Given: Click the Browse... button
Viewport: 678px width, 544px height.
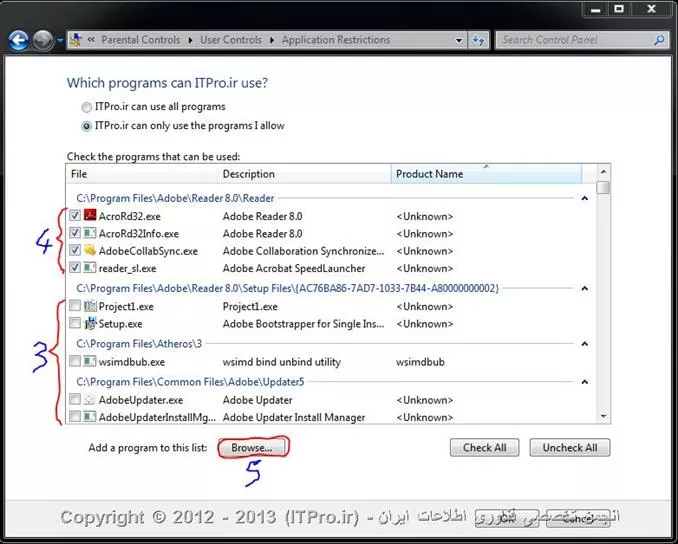Looking at the screenshot, I should click(x=252, y=448).
